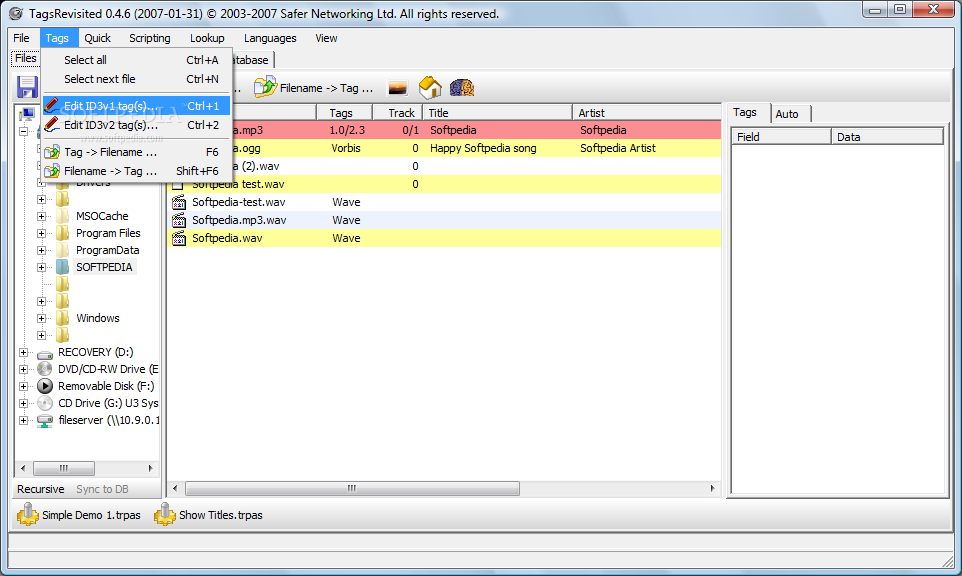Viewport: 962px width, 576px height.
Task: Toggle the Recursive option
Action: (x=40, y=489)
